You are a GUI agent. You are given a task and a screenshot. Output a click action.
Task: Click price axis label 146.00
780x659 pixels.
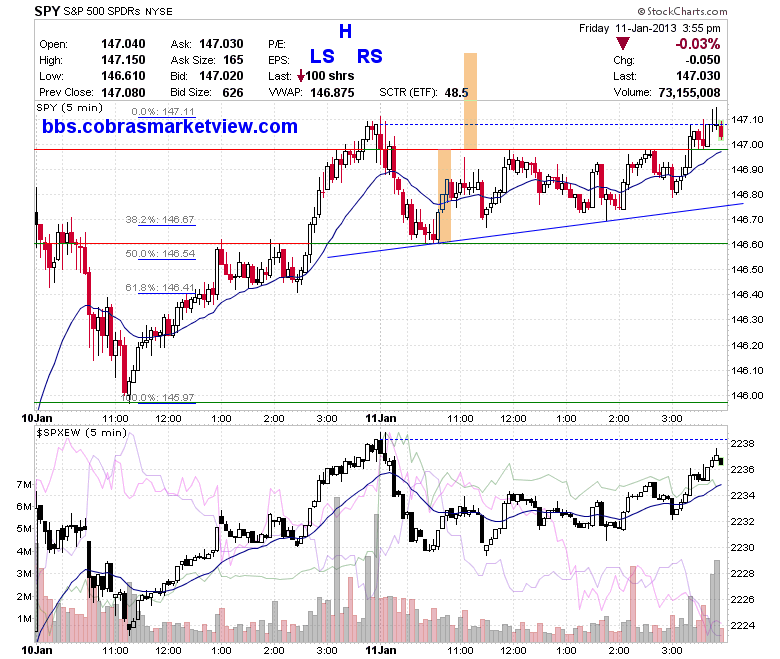(747, 395)
